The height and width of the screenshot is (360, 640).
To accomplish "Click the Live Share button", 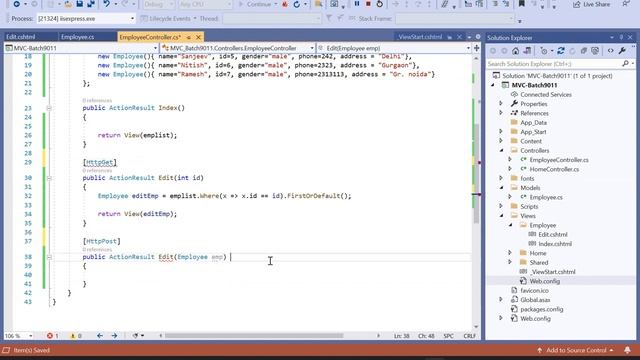I will pyautogui.click(x=591, y=4).
